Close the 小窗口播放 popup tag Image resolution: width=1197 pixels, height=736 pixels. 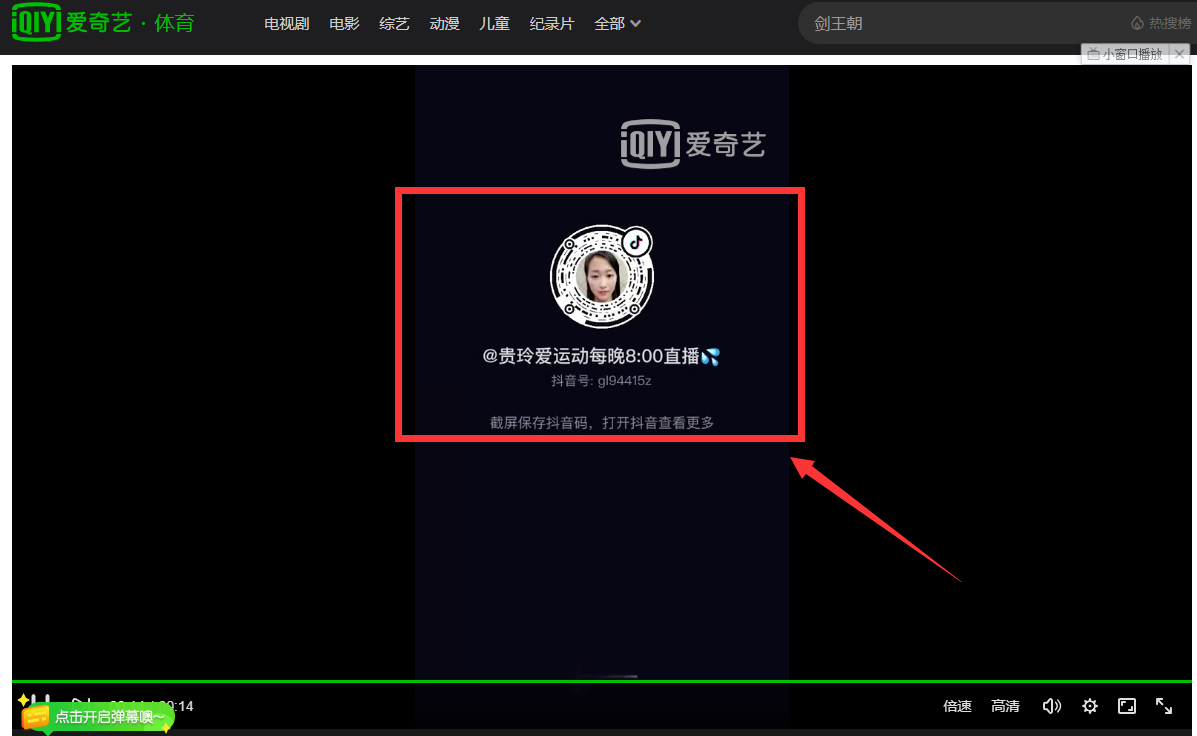(1179, 54)
